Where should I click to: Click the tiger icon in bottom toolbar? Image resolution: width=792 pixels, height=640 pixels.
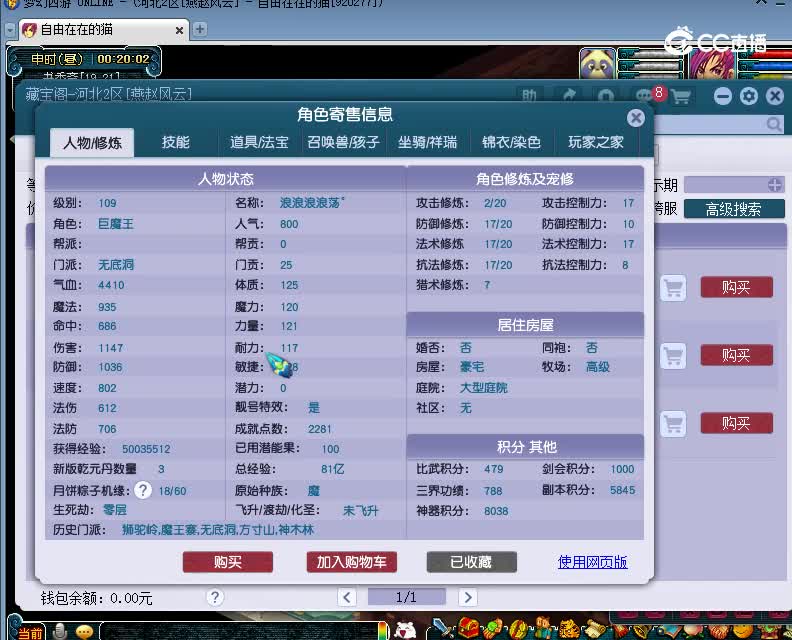click(x=569, y=629)
